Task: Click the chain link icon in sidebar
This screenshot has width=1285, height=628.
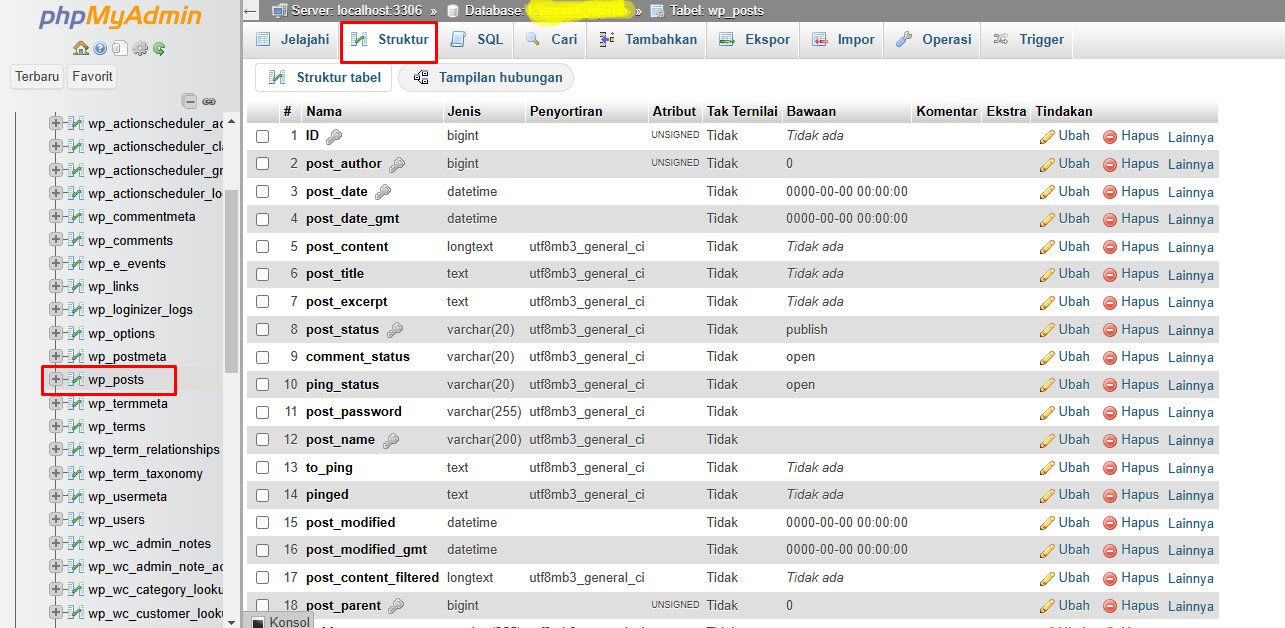Action: [x=209, y=101]
